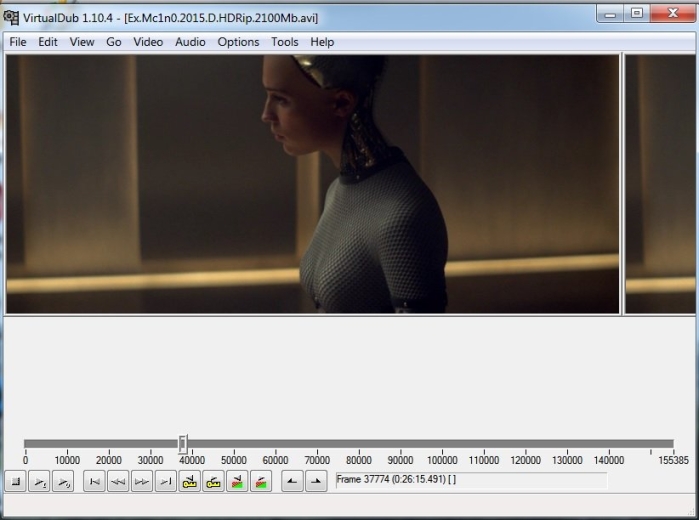
Task: Open the View menu
Action: (x=82, y=42)
